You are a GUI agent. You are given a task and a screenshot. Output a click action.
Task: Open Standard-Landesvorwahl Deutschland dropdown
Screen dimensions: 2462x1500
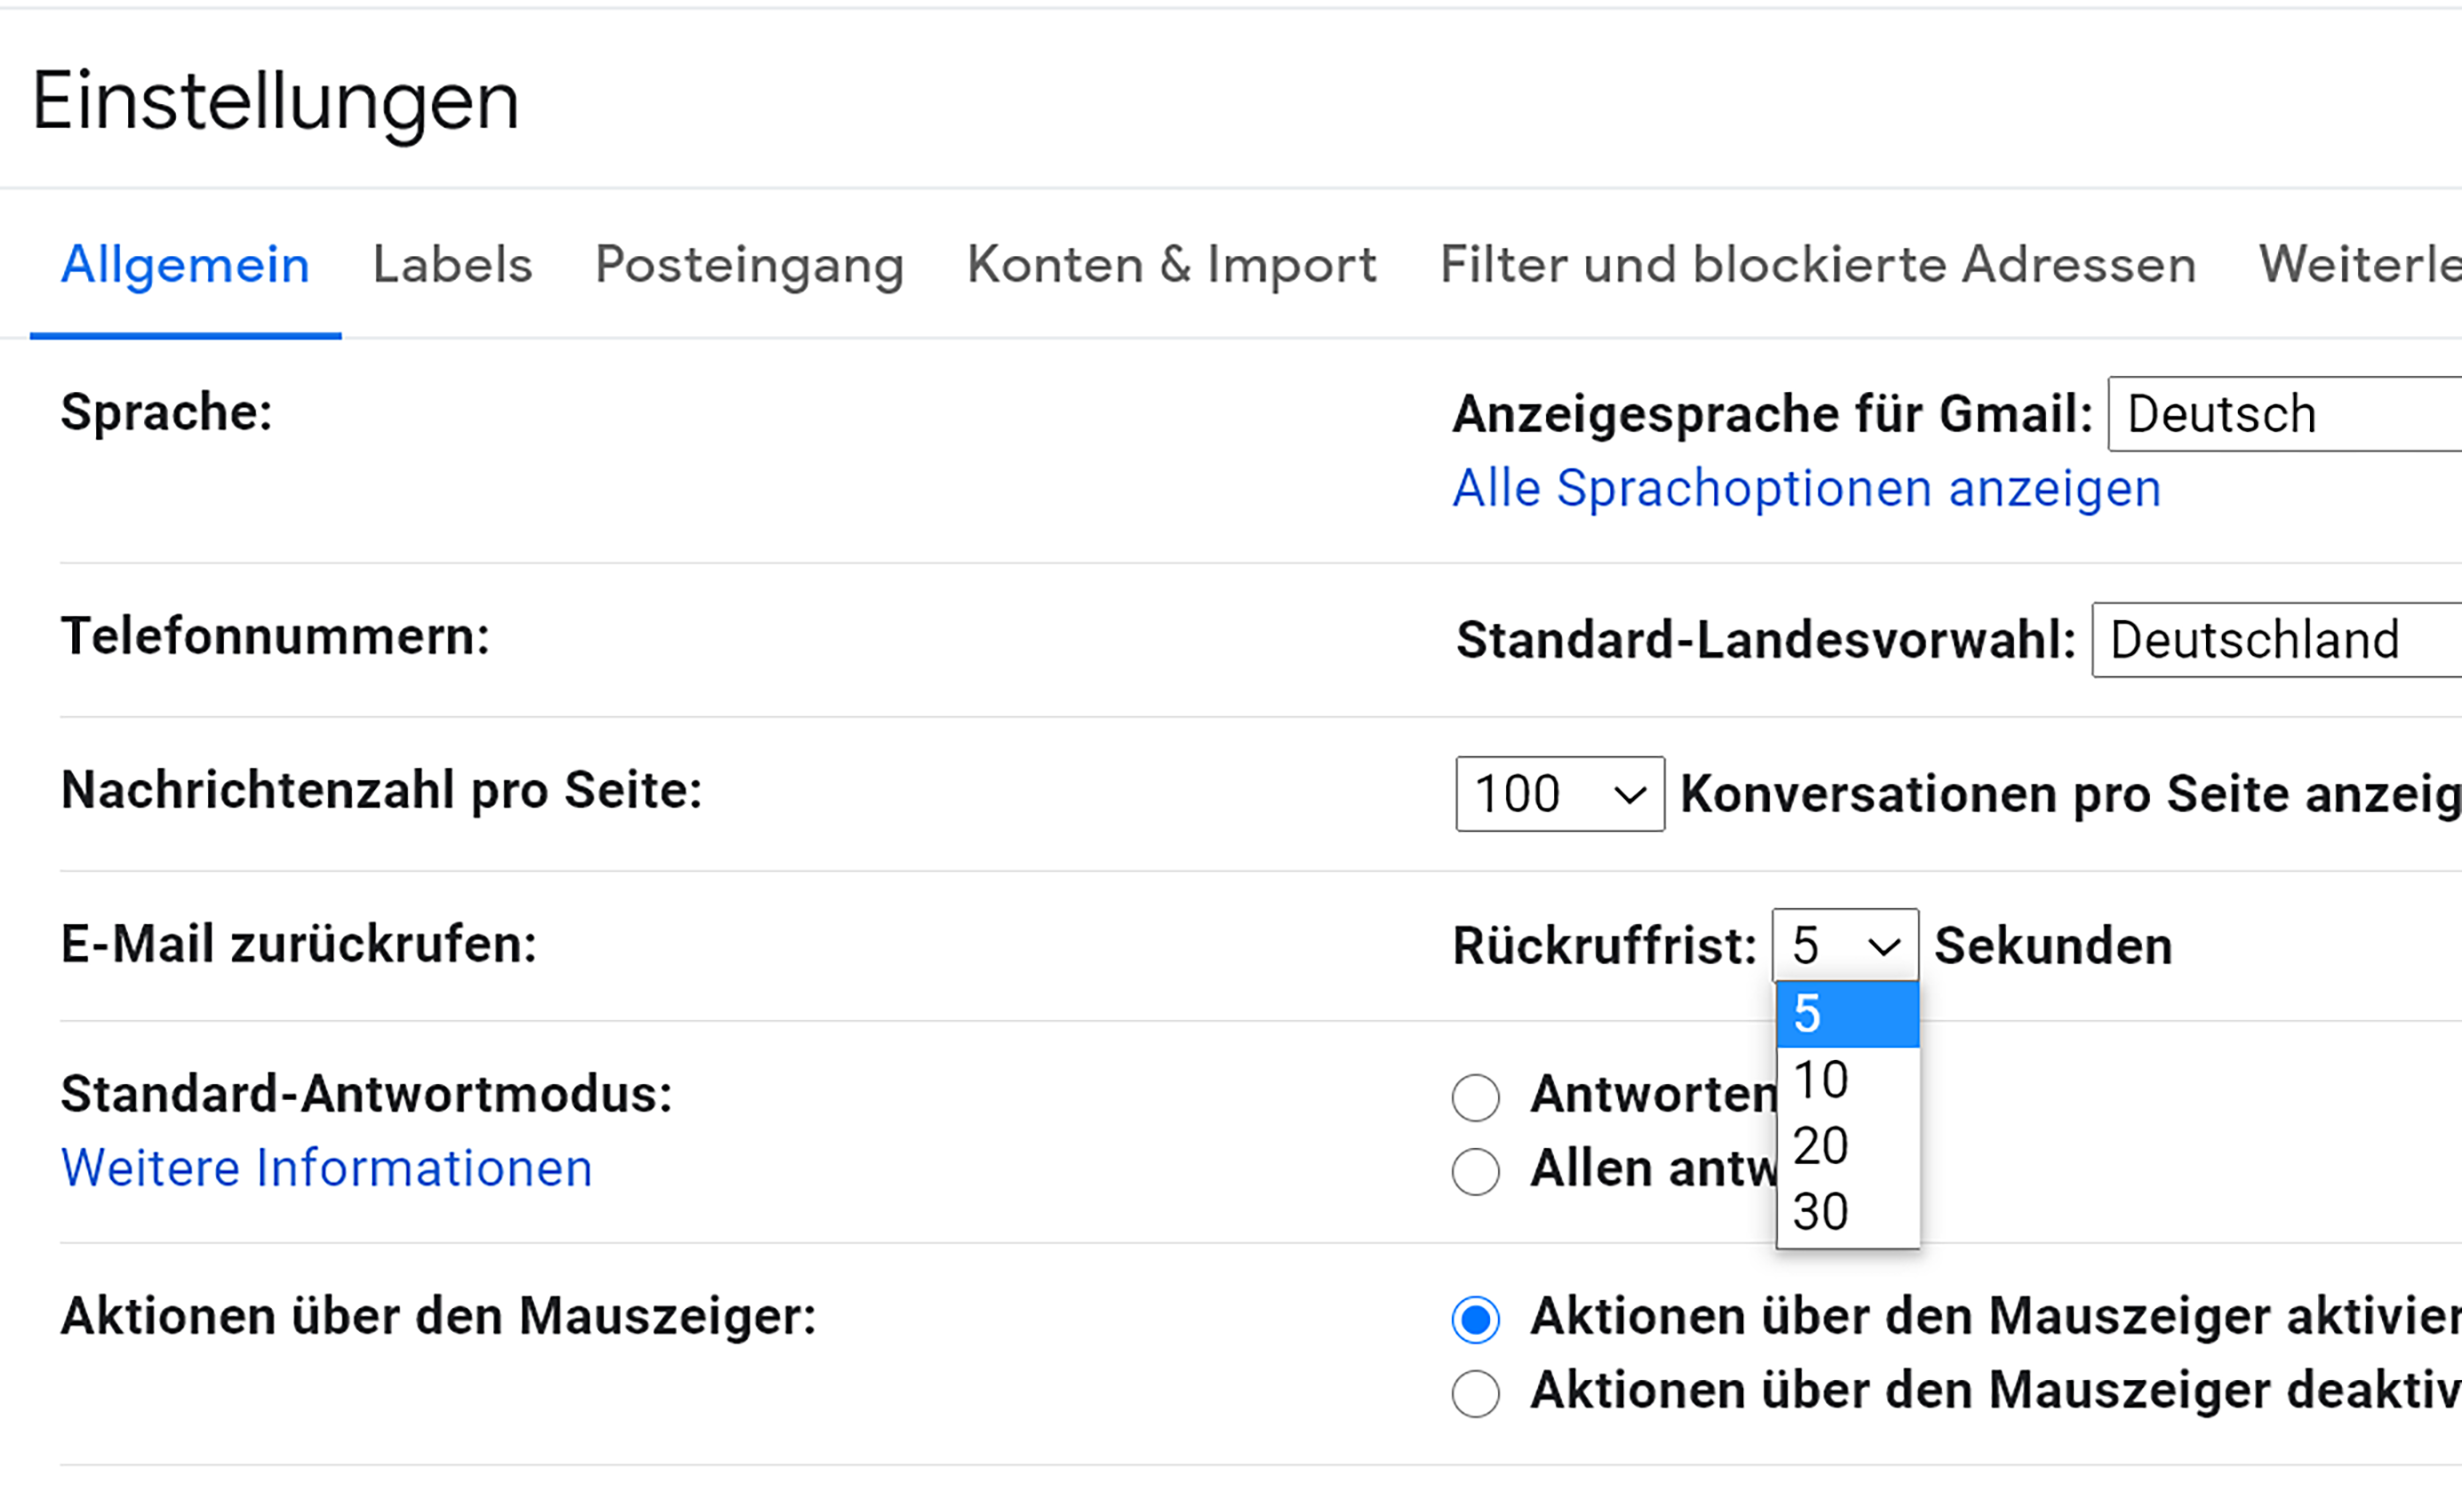point(2276,640)
